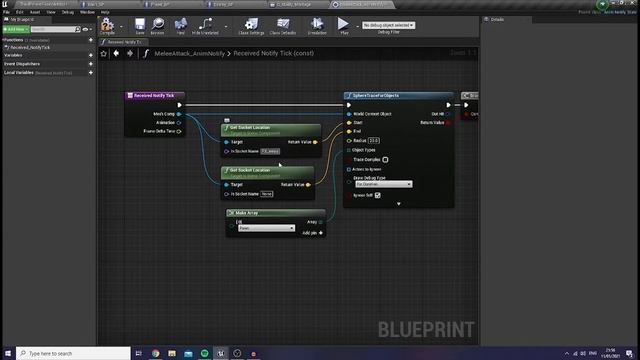Open Draw Debug Type dropdown
The height and width of the screenshot is (360, 640).
tap(384, 184)
